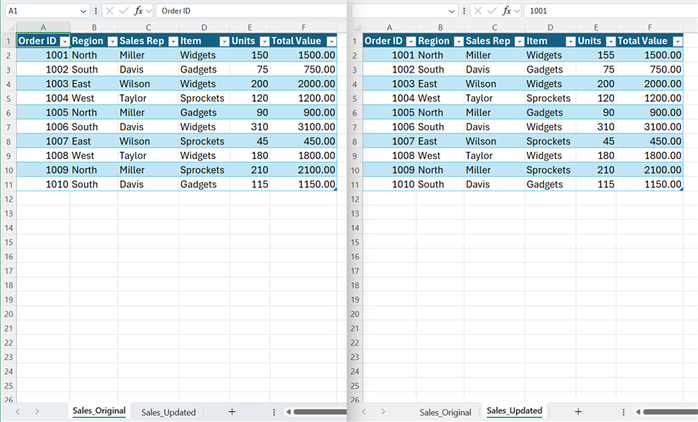The image size is (698, 422).
Task: Open Order ID filter dropdown in right window
Action: [x=411, y=41]
